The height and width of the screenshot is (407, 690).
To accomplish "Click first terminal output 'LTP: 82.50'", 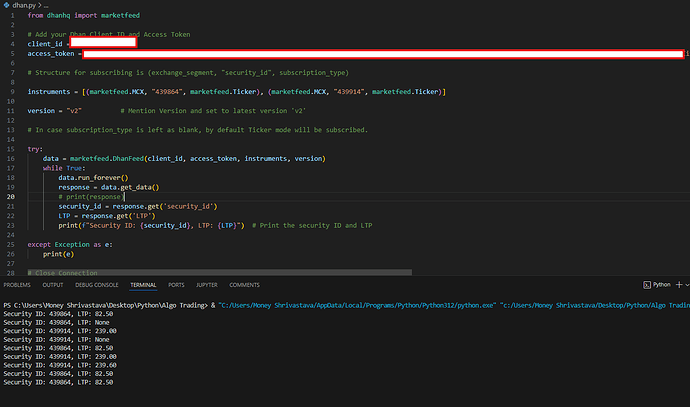I will click(95, 314).
